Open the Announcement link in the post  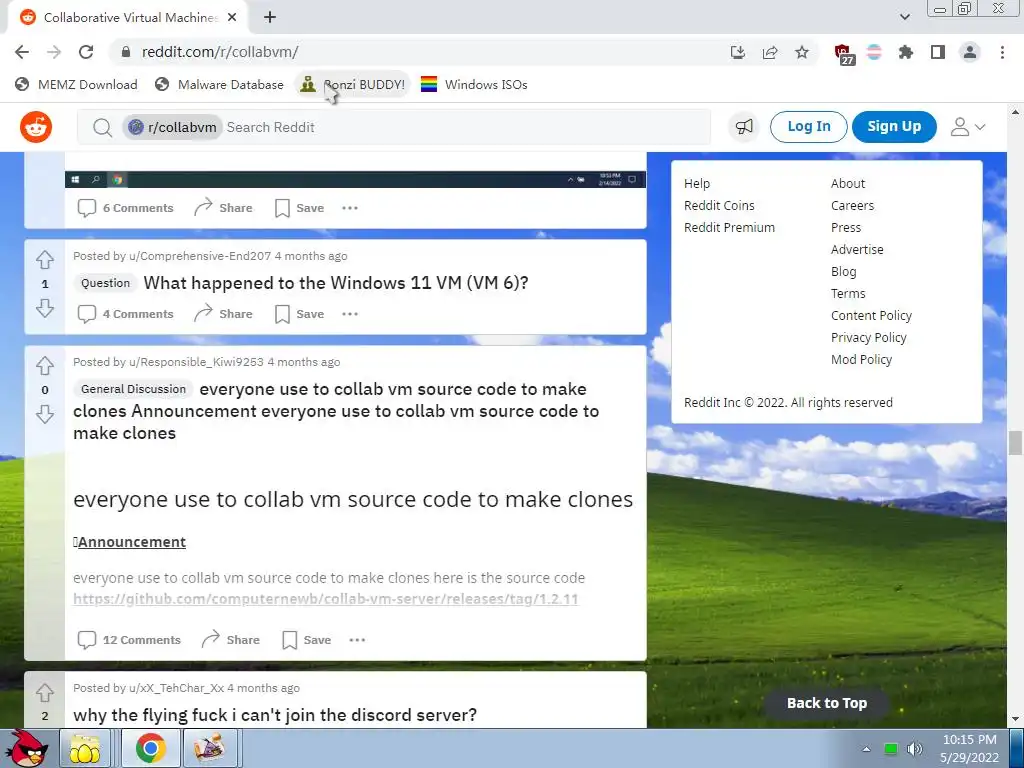coord(130,542)
